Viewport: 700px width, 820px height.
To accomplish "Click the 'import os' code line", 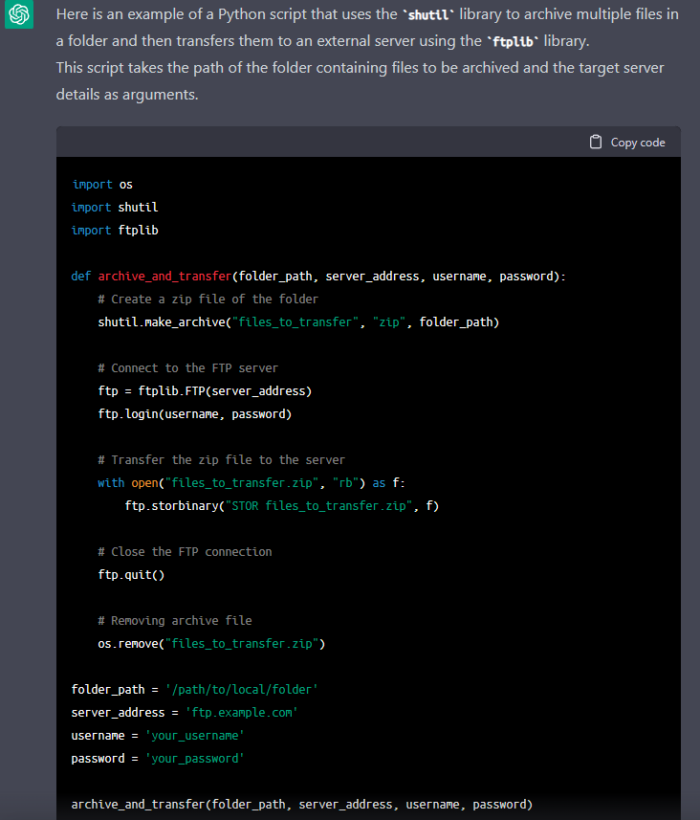I will (x=102, y=184).
